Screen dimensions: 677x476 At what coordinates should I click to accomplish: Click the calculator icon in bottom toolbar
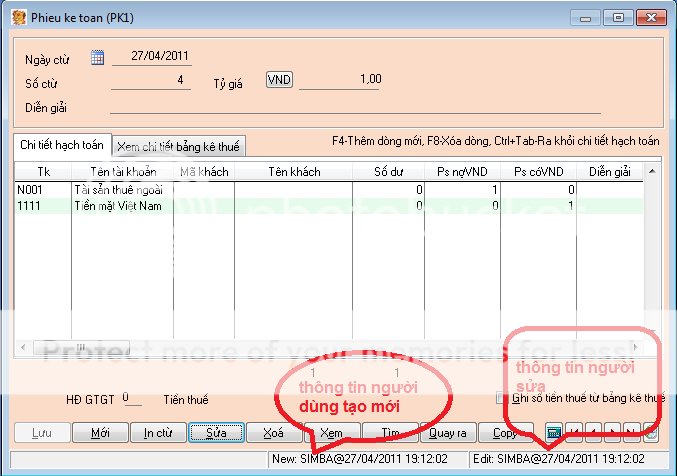pyautogui.click(x=553, y=433)
